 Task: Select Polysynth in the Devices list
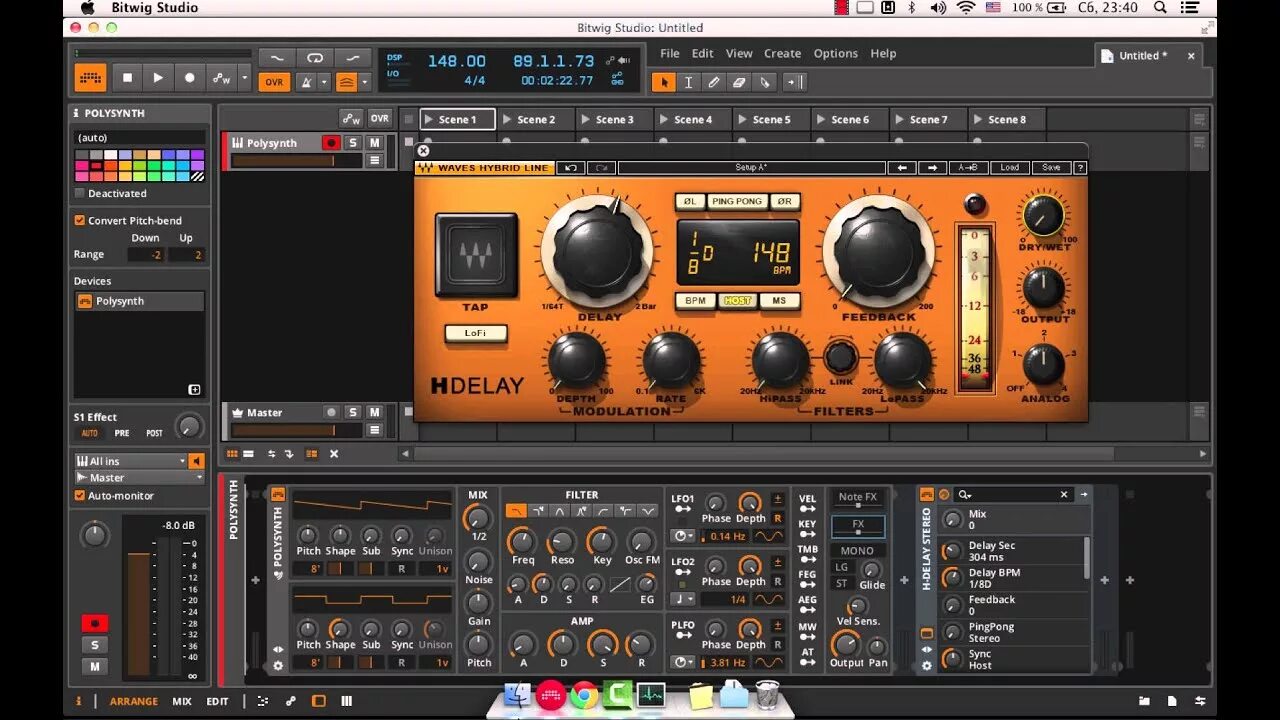tap(140, 301)
